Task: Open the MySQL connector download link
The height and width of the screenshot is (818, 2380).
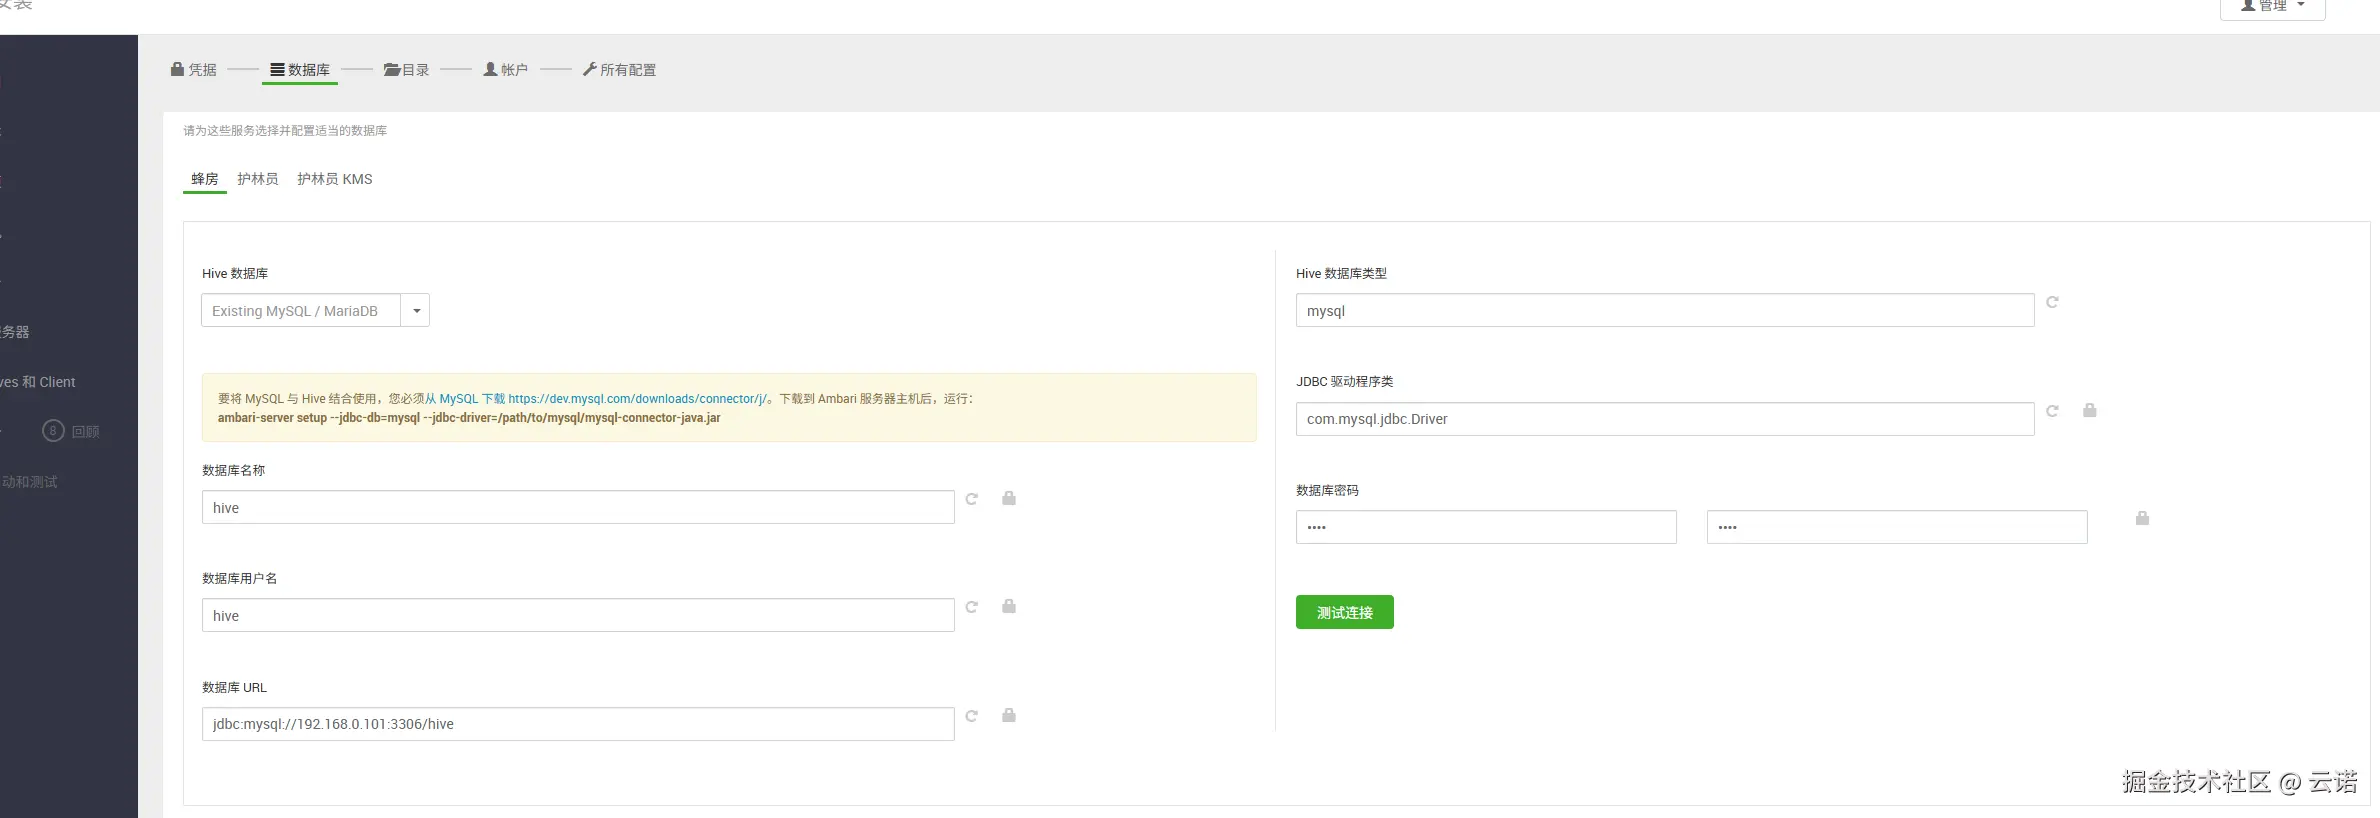Action: (636, 398)
